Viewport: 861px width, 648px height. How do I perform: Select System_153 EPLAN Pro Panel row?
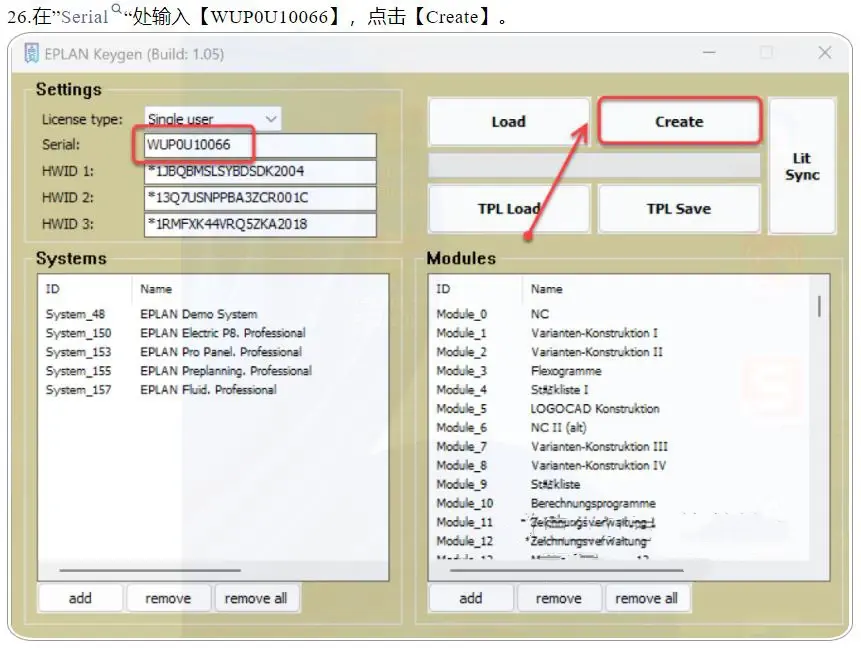click(x=213, y=352)
